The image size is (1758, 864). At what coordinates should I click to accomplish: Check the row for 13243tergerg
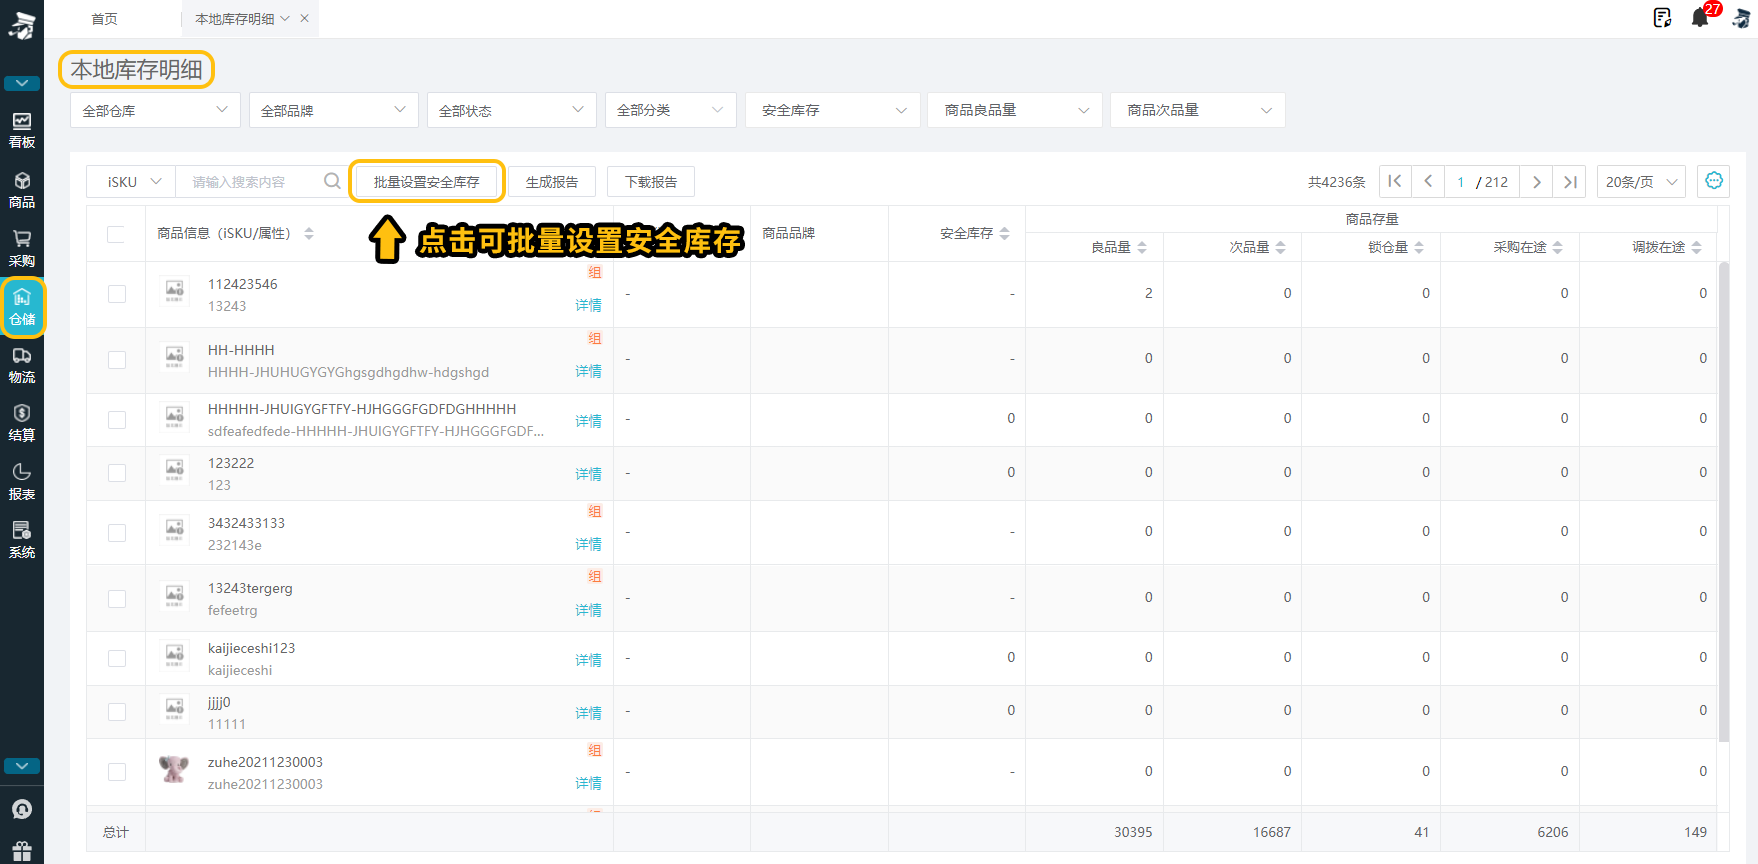117,599
